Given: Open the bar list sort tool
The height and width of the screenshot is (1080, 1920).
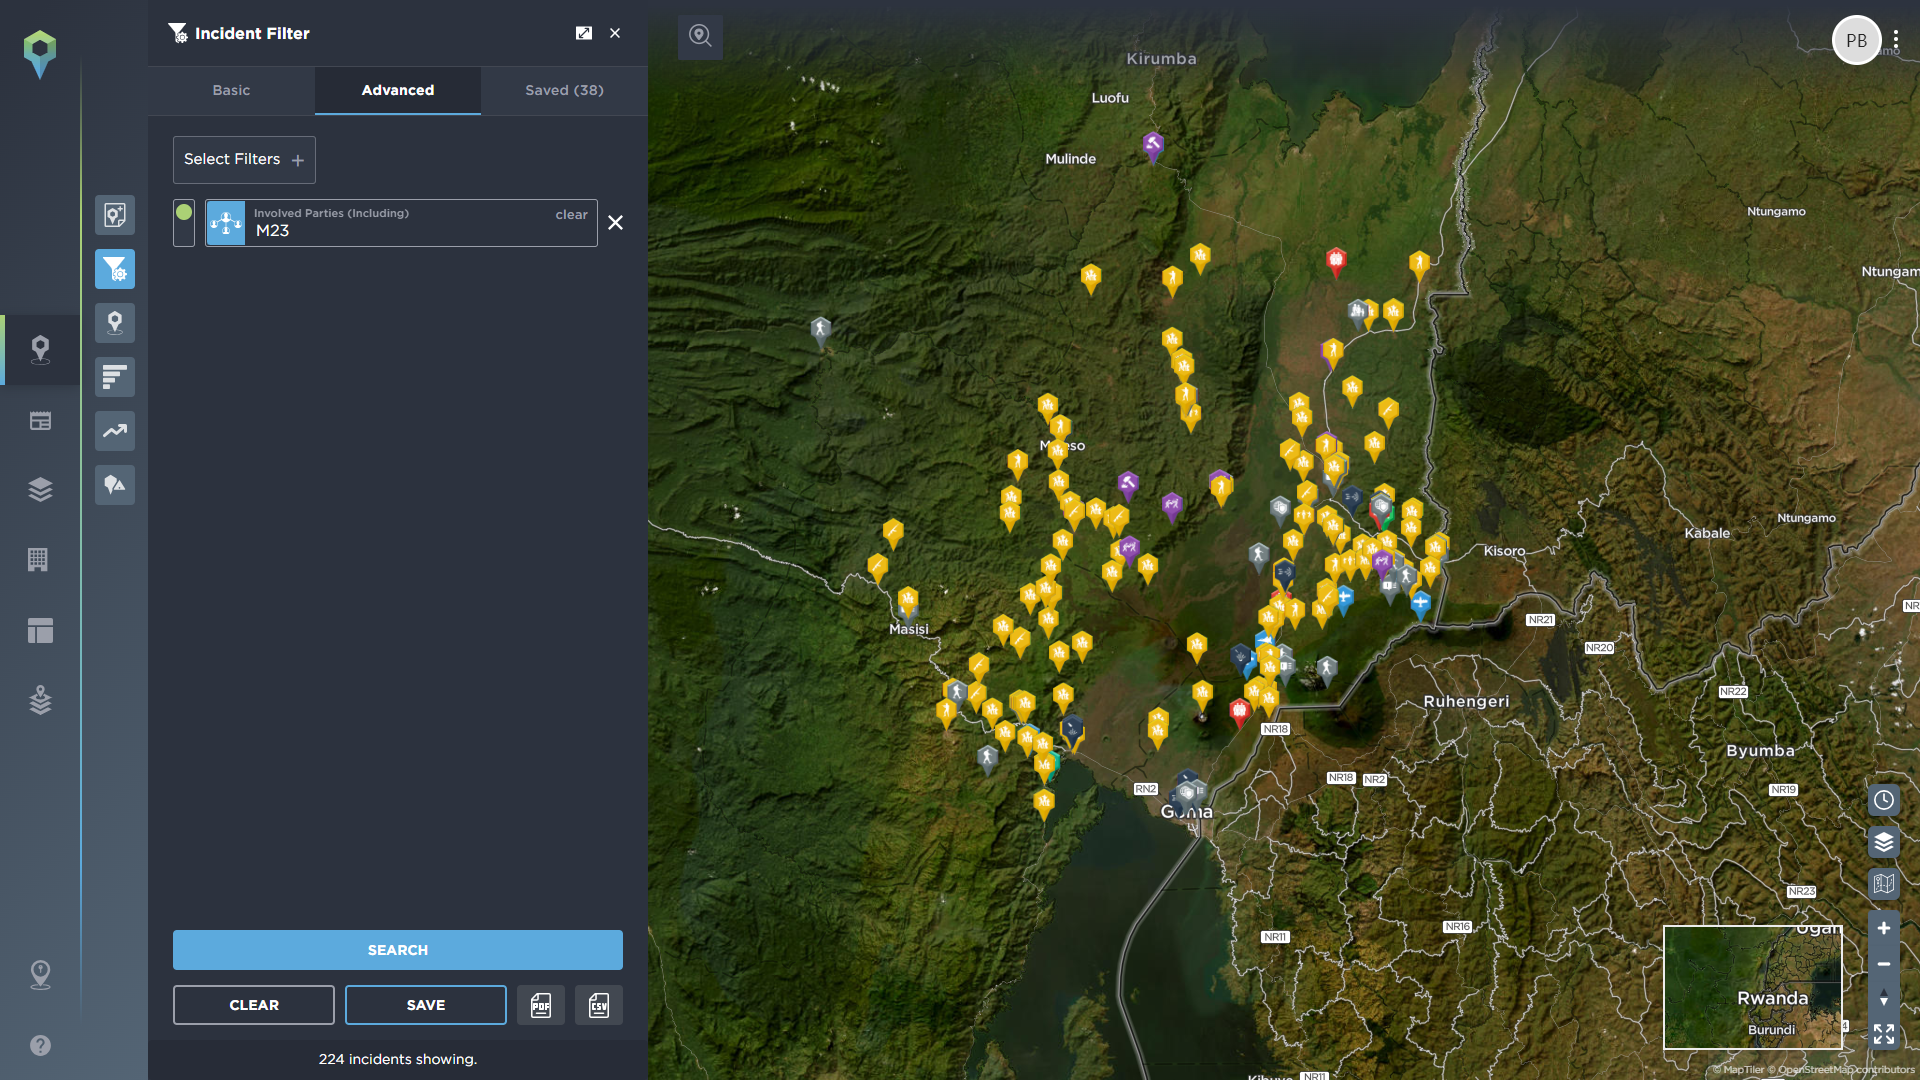Looking at the screenshot, I should coord(115,377).
